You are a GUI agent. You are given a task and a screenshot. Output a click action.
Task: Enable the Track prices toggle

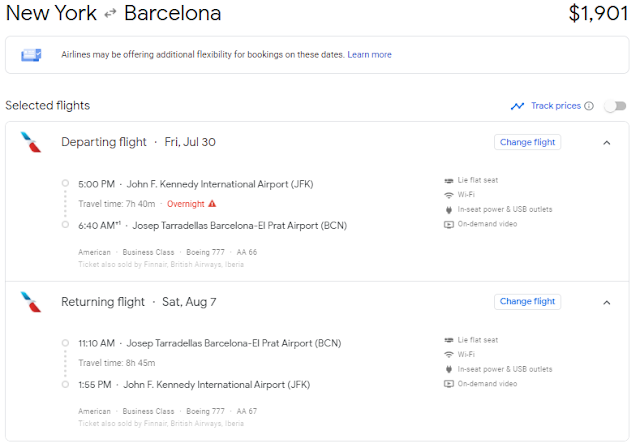point(615,106)
